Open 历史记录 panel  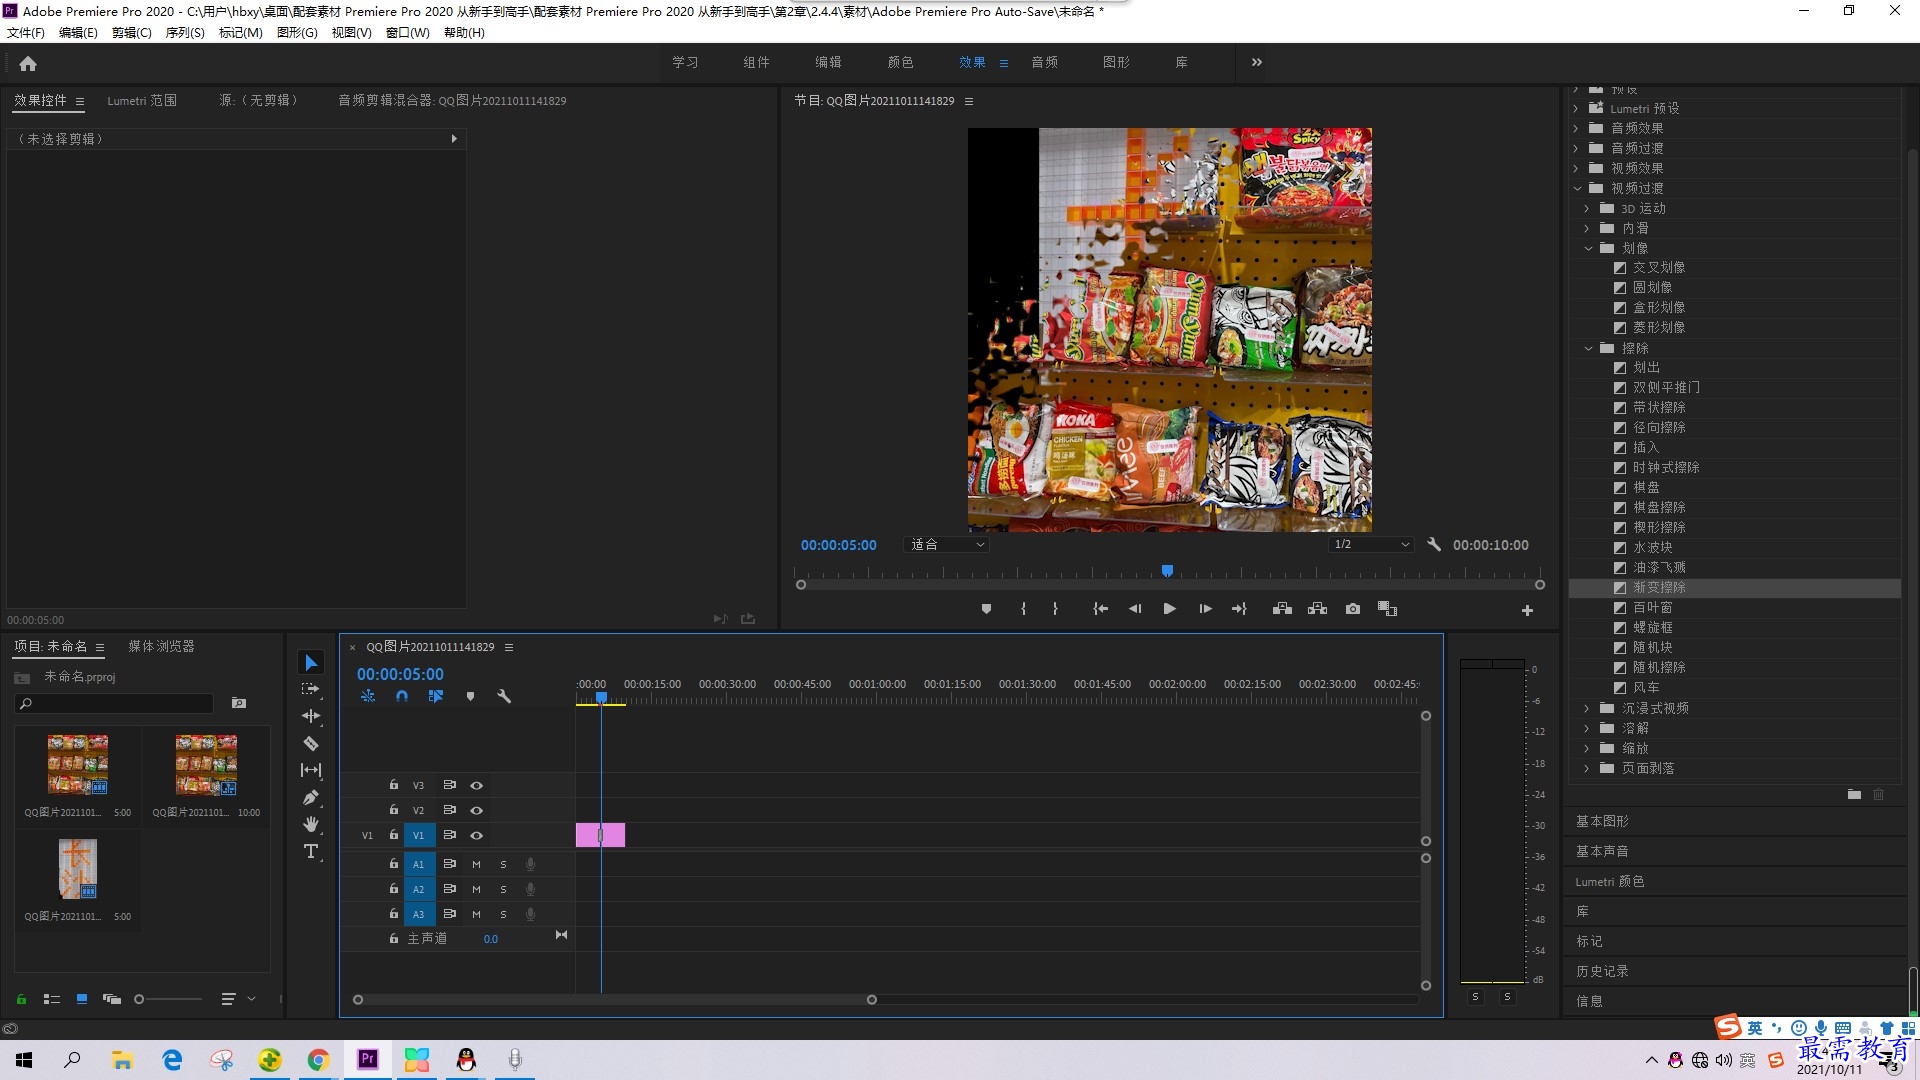[x=1602, y=971]
